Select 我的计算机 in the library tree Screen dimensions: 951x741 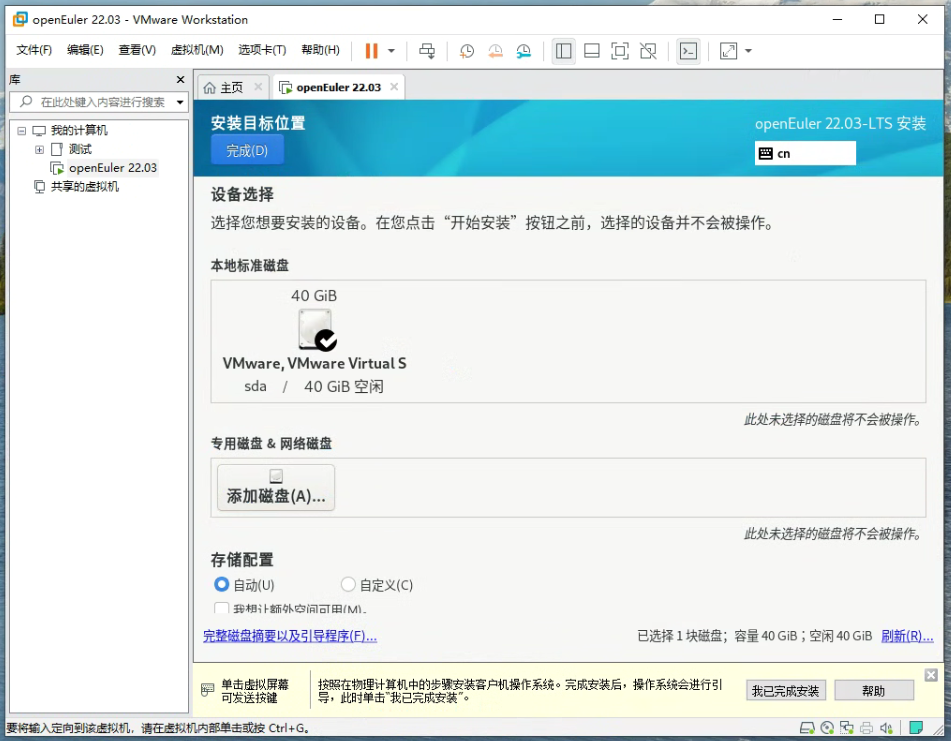79,130
